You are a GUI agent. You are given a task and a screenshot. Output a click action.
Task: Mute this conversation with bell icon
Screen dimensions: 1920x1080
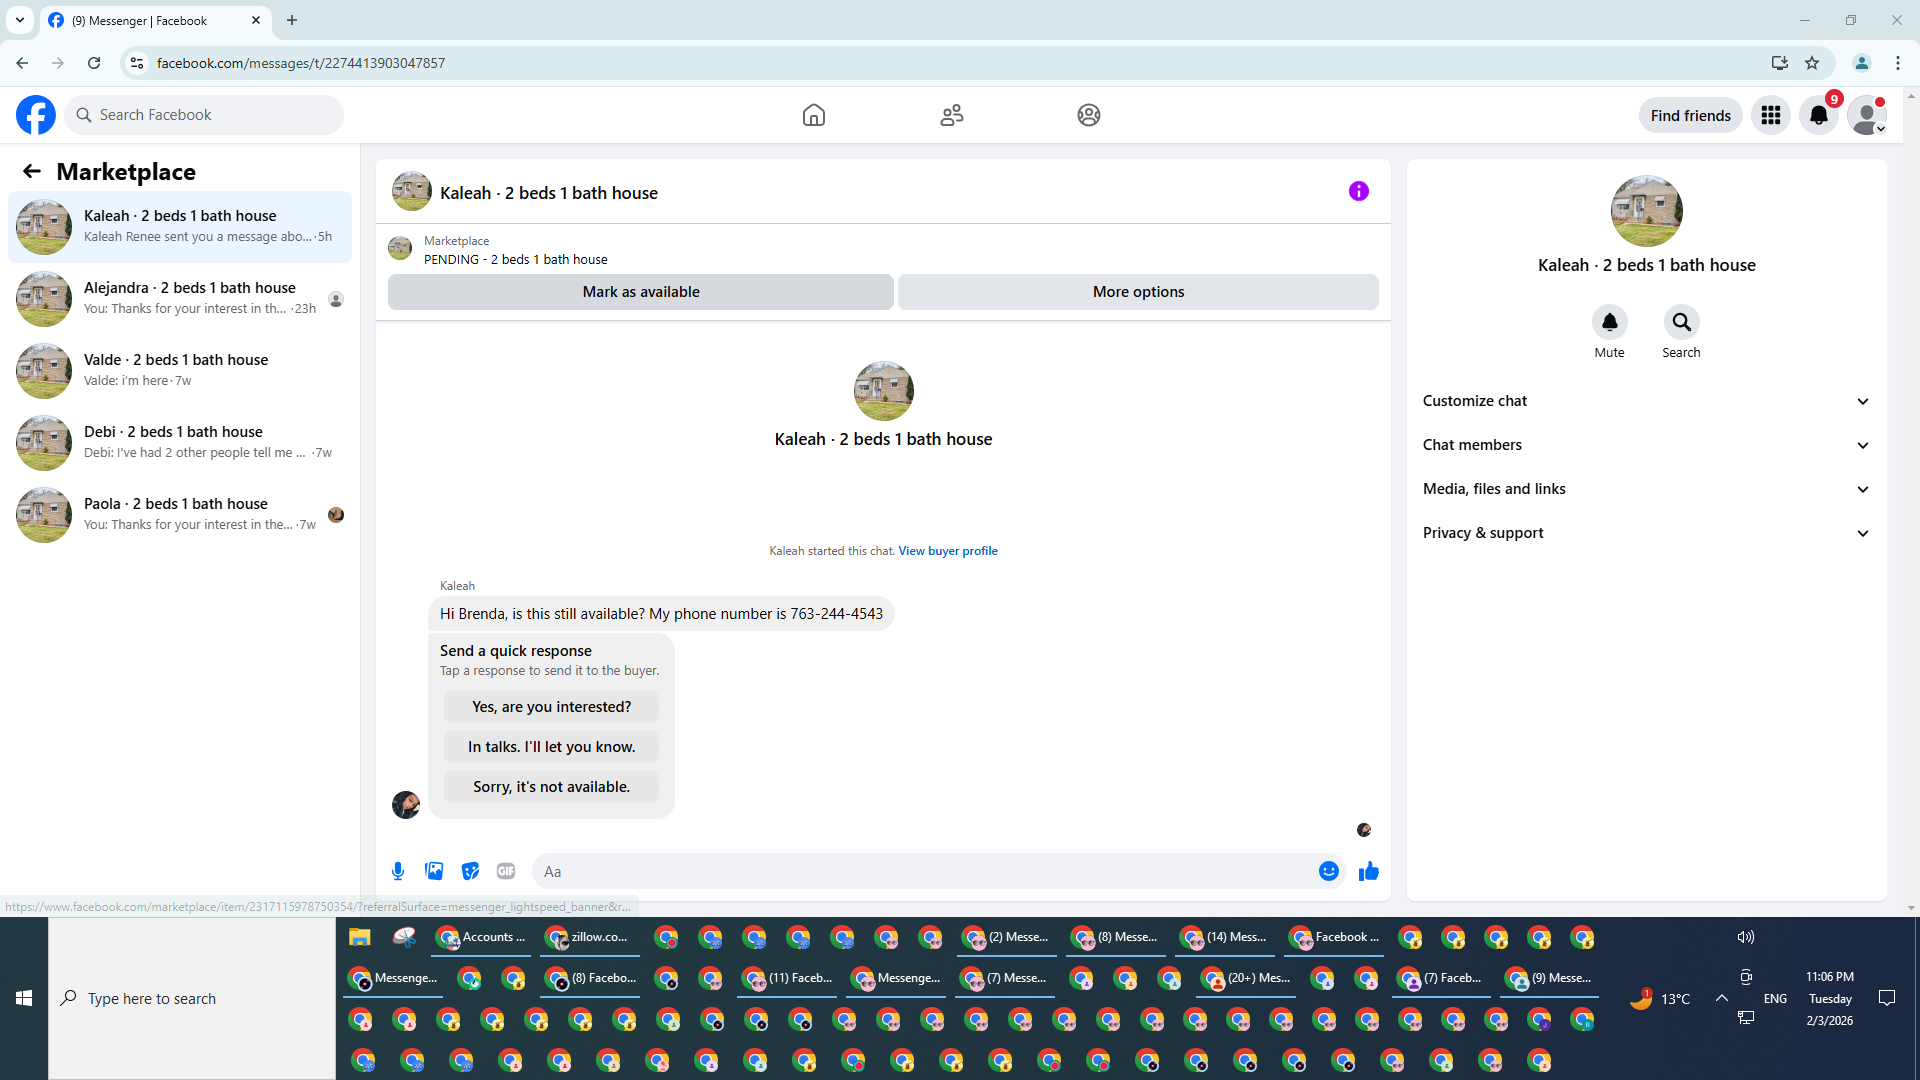[x=1609, y=322]
